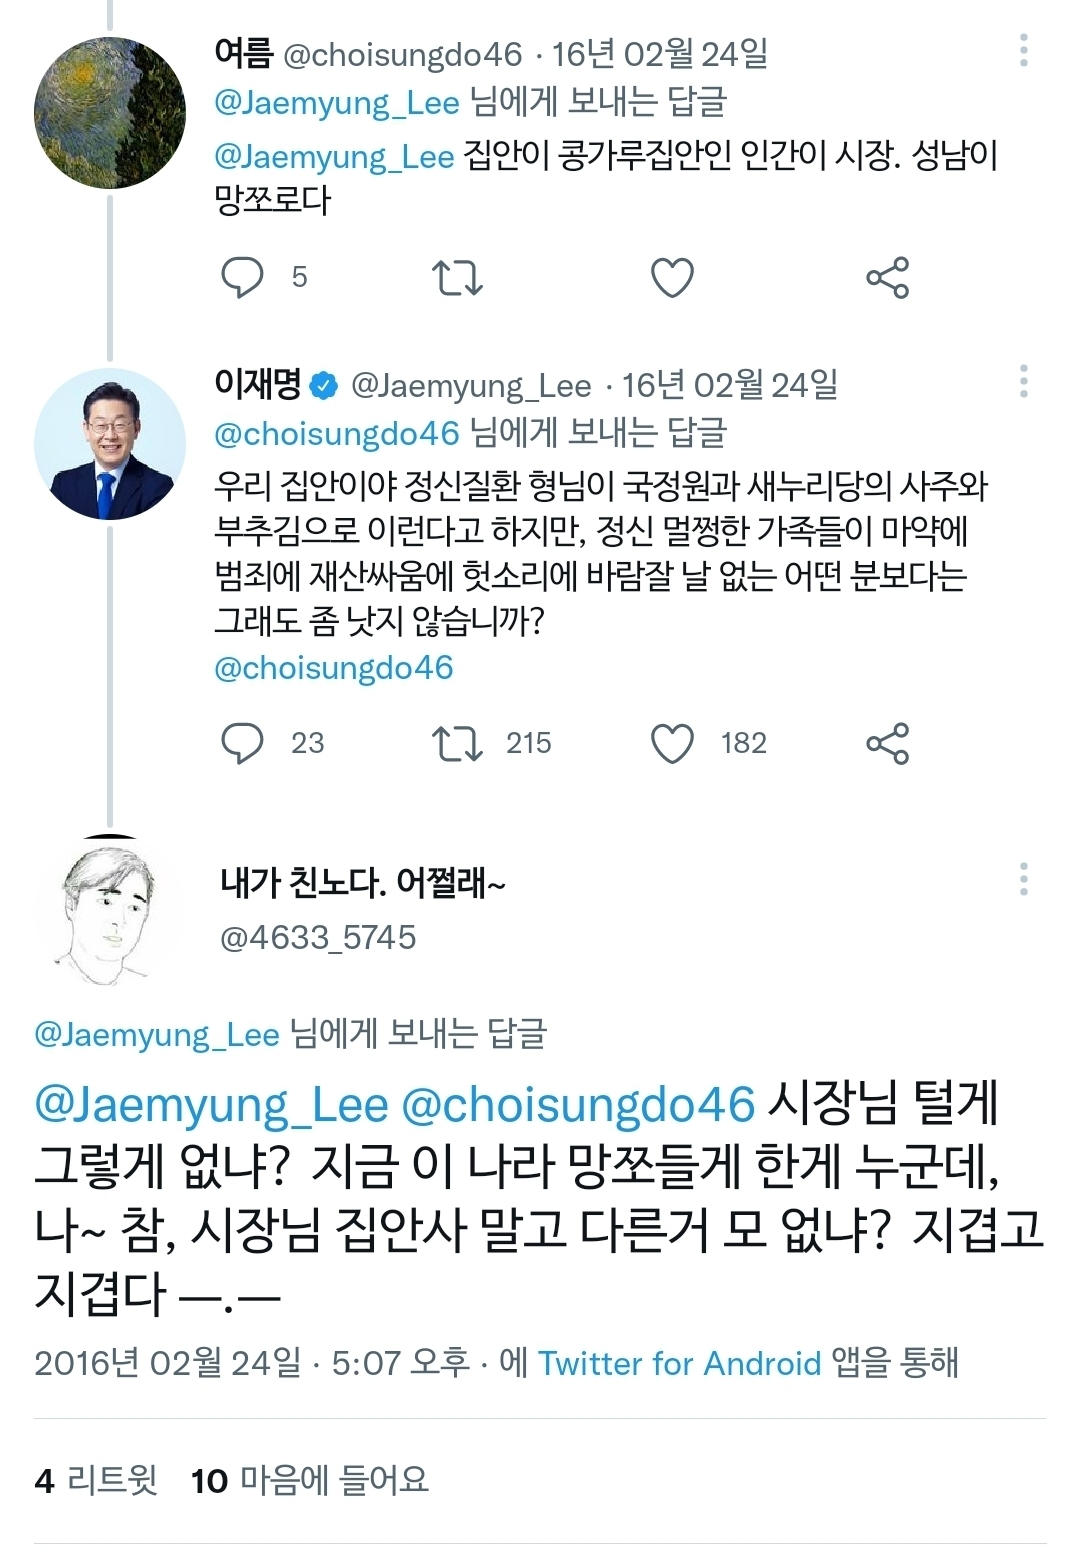Open 이재명's profile photo
Viewport: 1080px width, 1556px height.
coord(110,443)
